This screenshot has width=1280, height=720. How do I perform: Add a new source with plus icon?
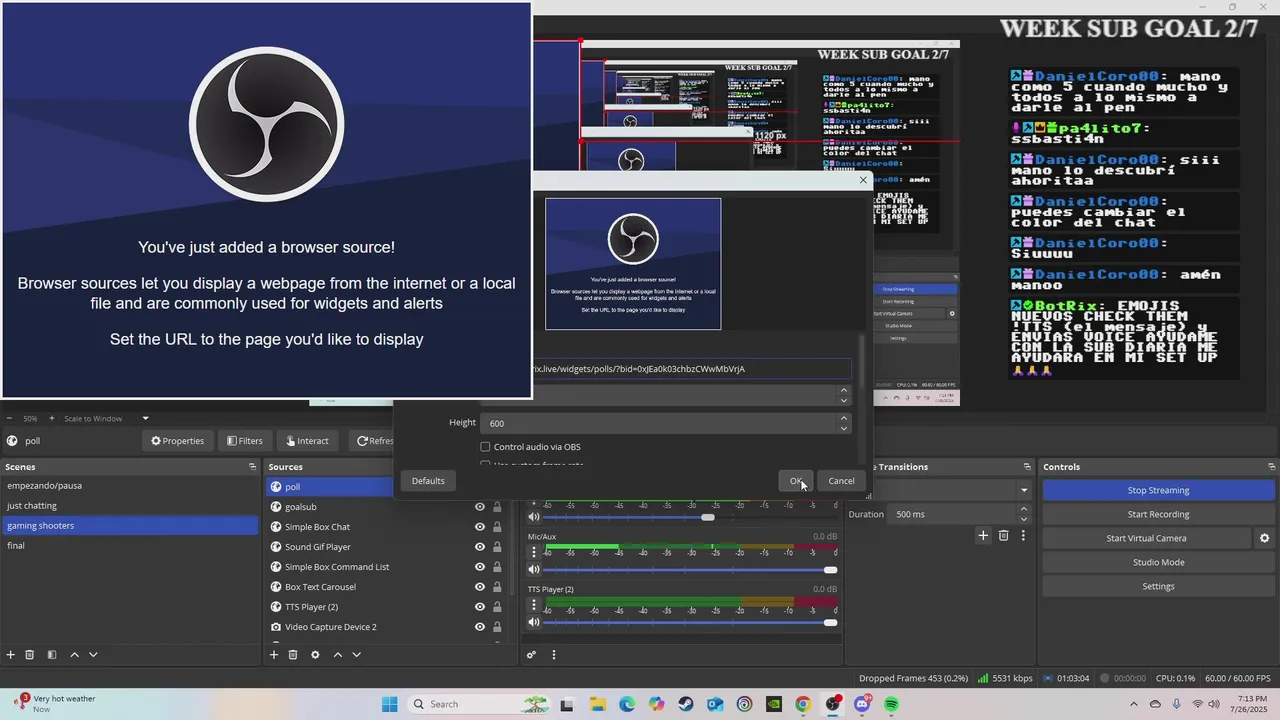pyautogui.click(x=274, y=655)
